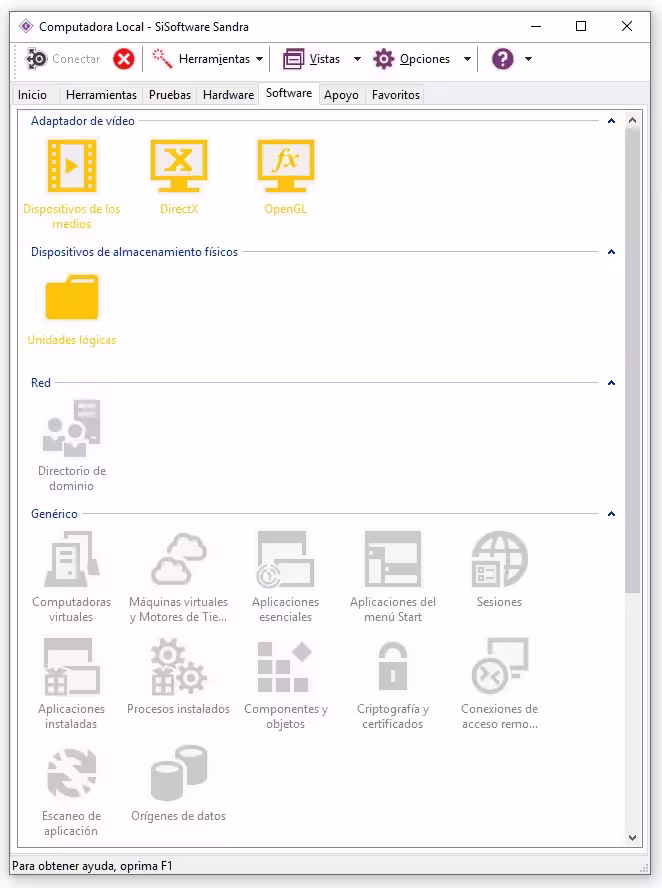
Task: Open Escaneo de aplicación icon
Action: [72, 773]
